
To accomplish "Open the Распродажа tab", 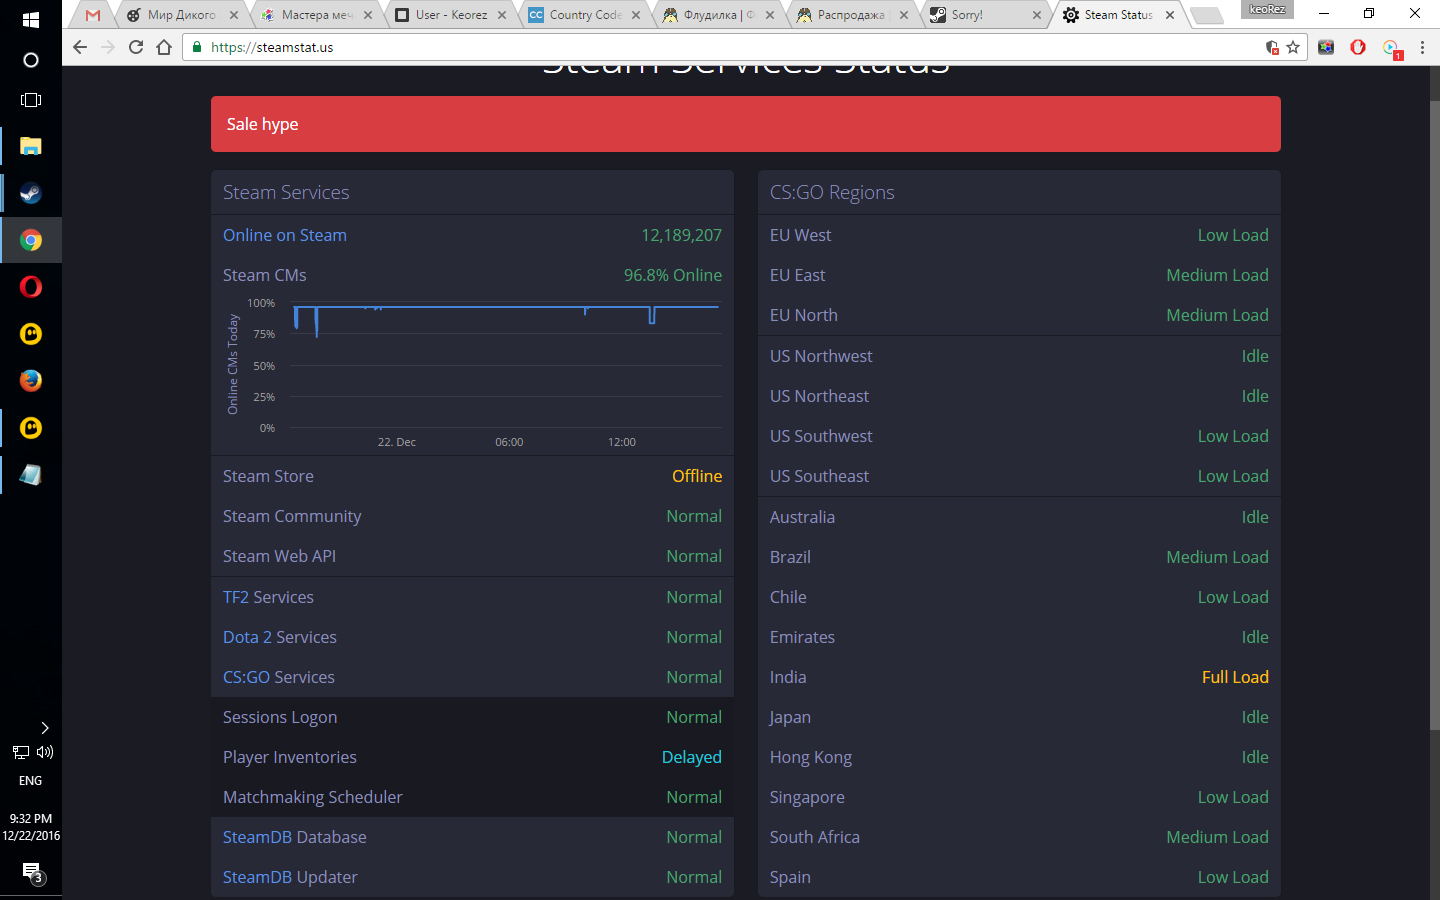I will pyautogui.click(x=852, y=15).
